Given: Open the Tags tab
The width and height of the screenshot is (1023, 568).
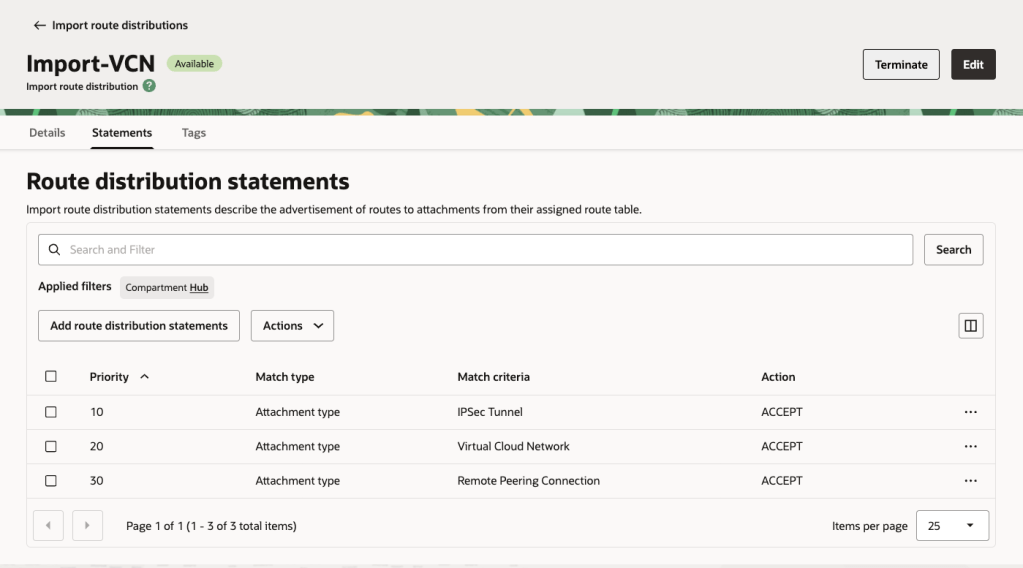Looking at the screenshot, I should pyautogui.click(x=194, y=132).
